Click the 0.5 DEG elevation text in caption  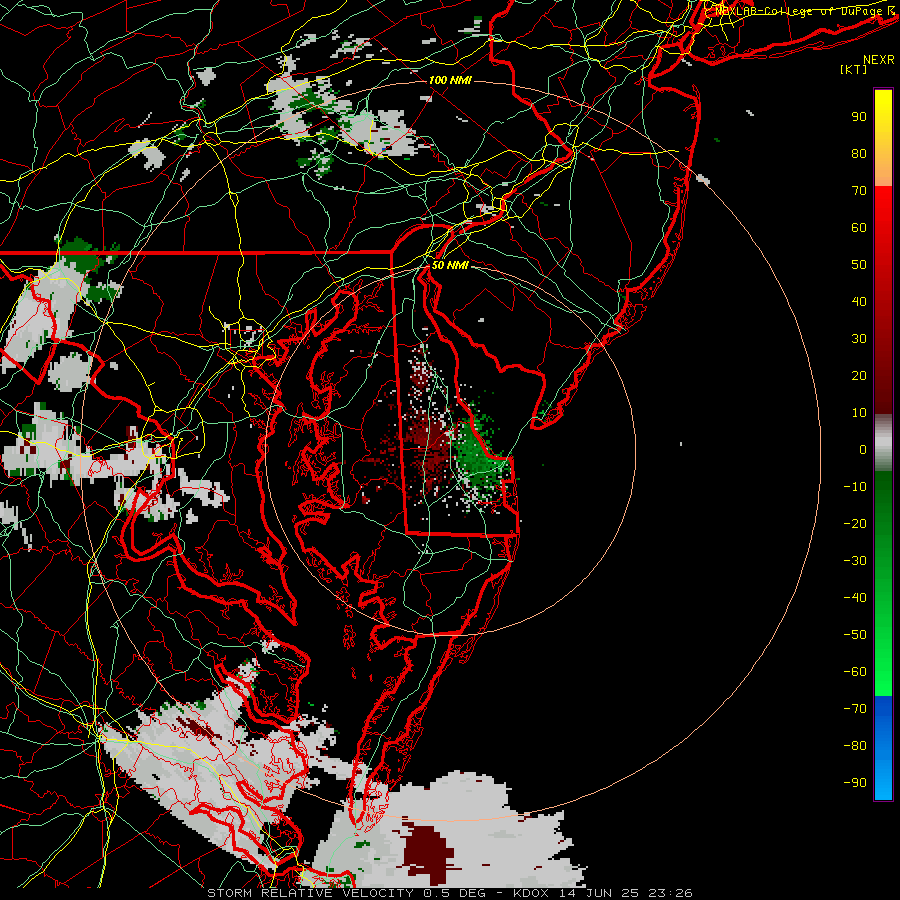(x=455, y=893)
